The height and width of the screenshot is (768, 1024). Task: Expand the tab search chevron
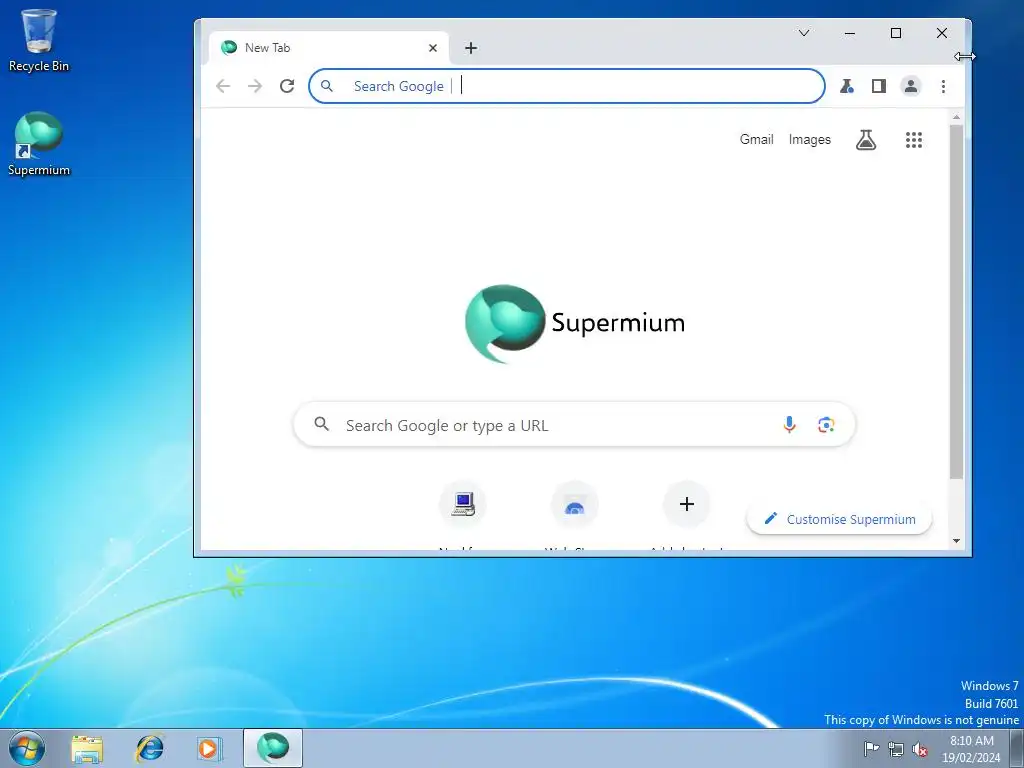tap(804, 33)
